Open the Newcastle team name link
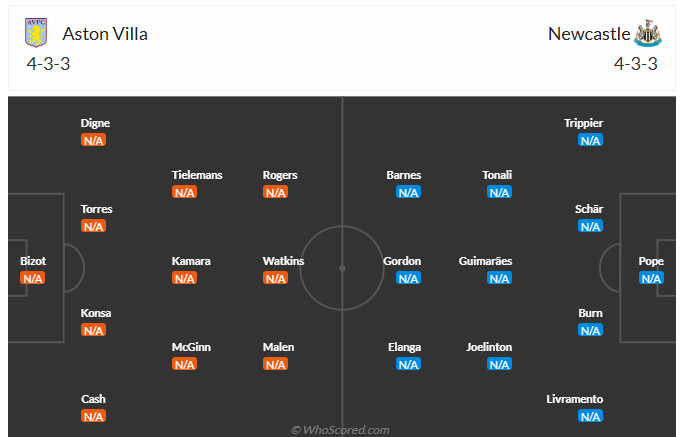Screen dimensions: 681x437 pos(589,34)
